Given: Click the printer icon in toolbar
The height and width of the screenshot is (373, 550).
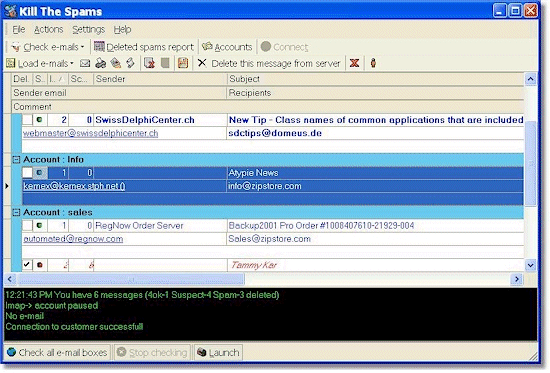Looking at the screenshot, I should 101,63.
